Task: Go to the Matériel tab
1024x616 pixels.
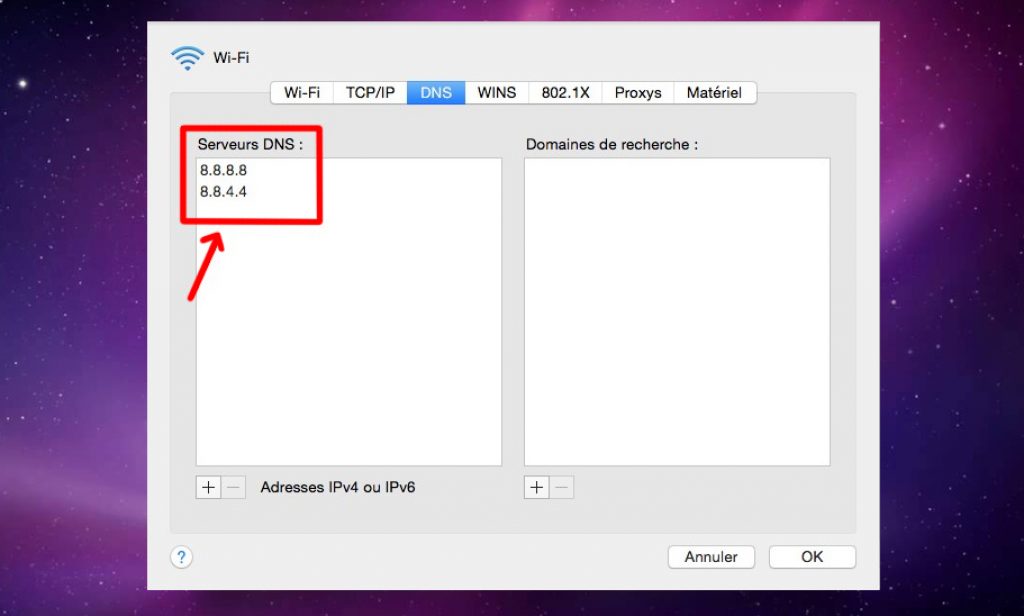Action: [x=714, y=93]
